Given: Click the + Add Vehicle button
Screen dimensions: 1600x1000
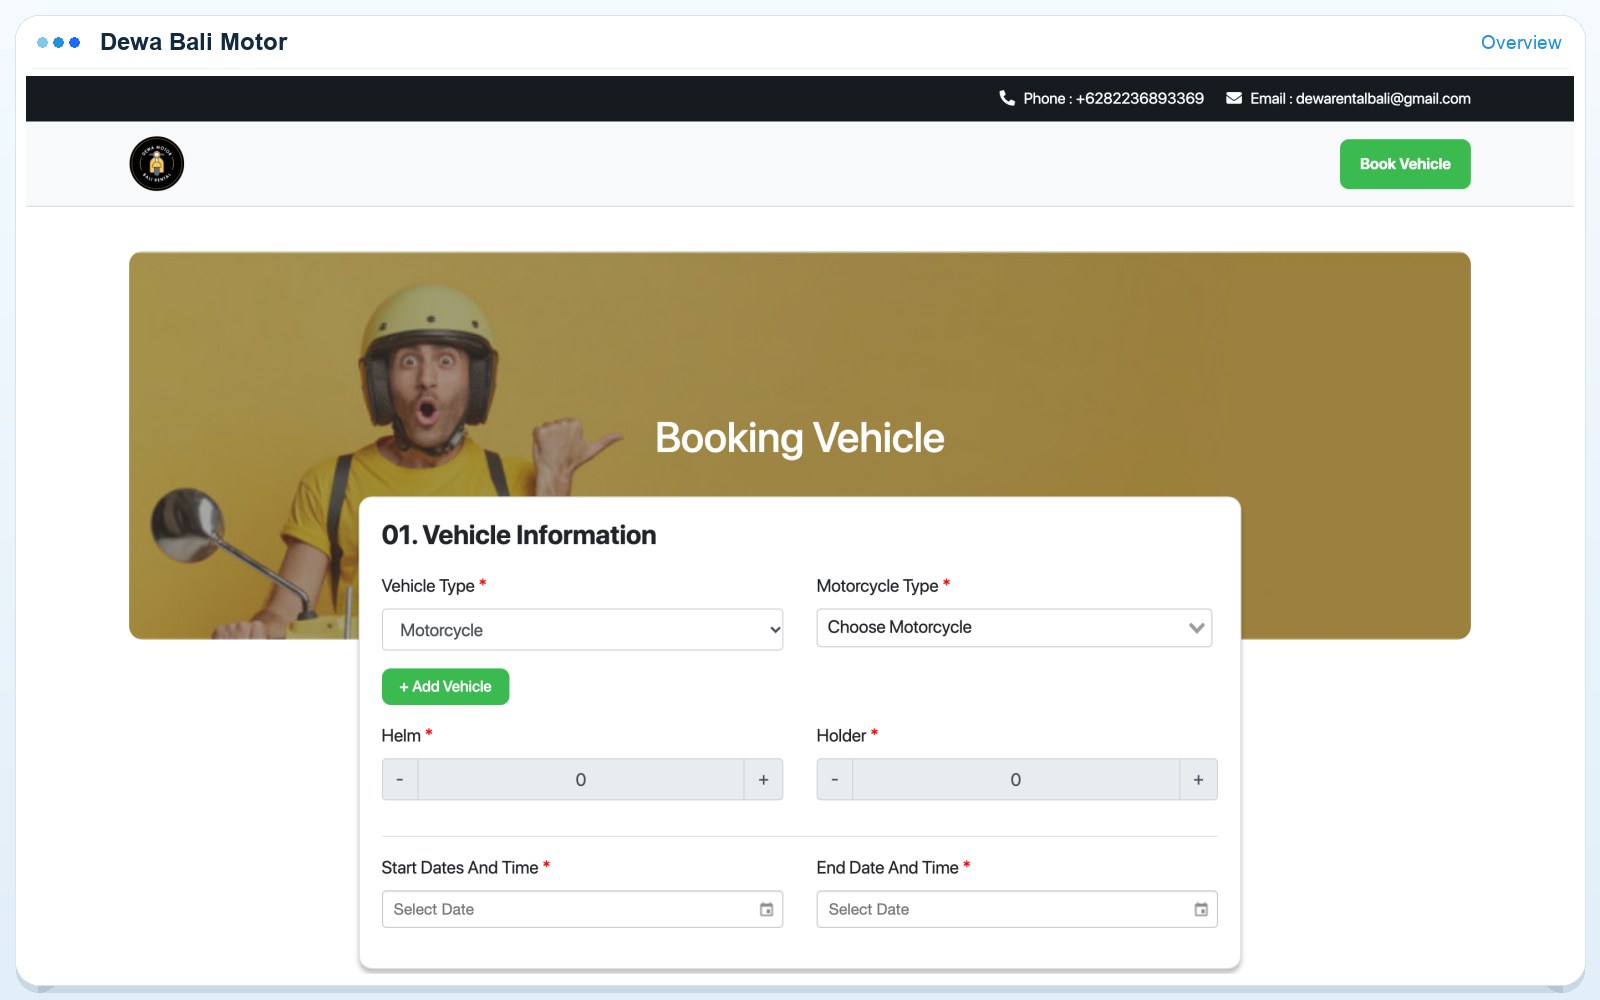Looking at the screenshot, I should (x=445, y=687).
